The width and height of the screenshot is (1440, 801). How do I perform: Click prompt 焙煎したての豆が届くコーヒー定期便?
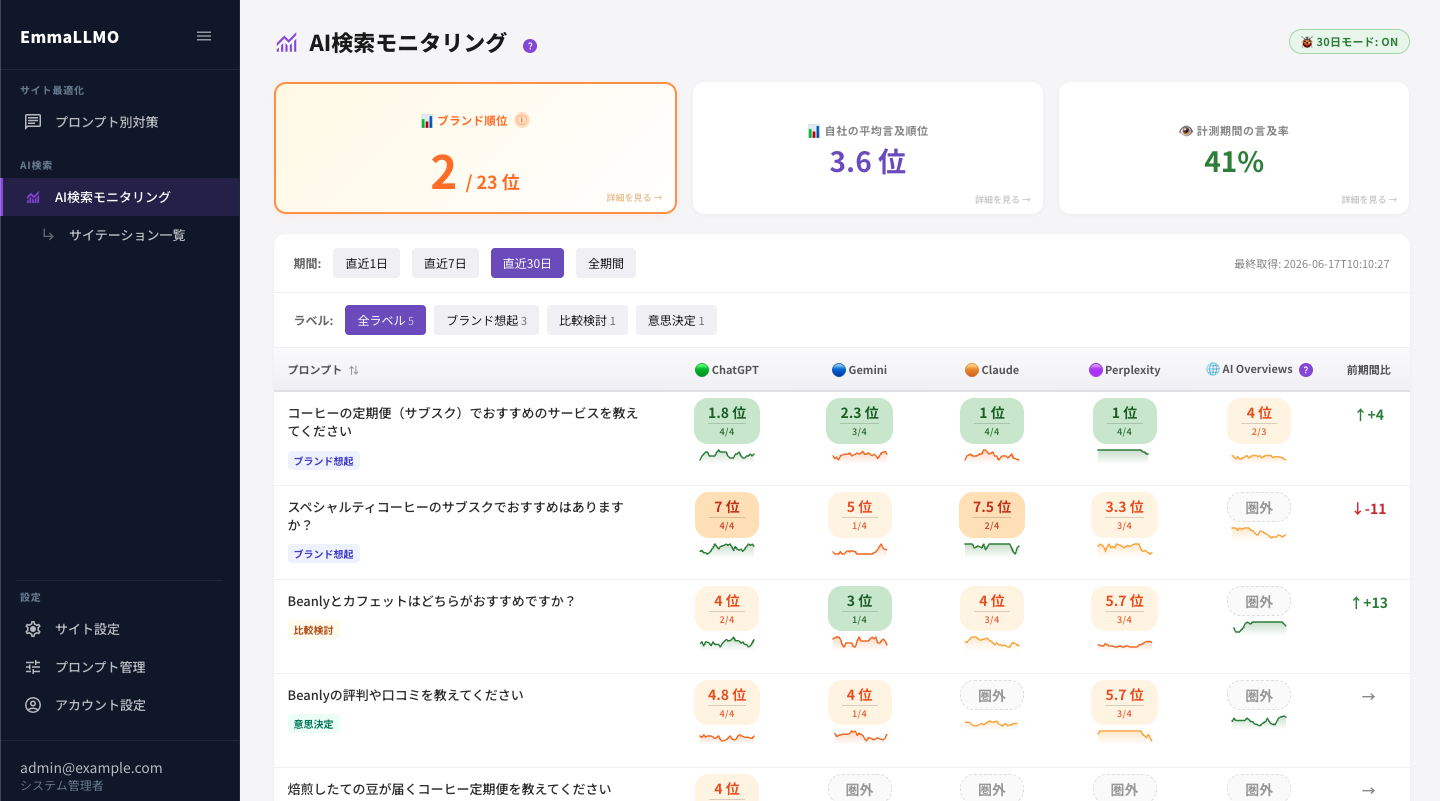(450, 788)
